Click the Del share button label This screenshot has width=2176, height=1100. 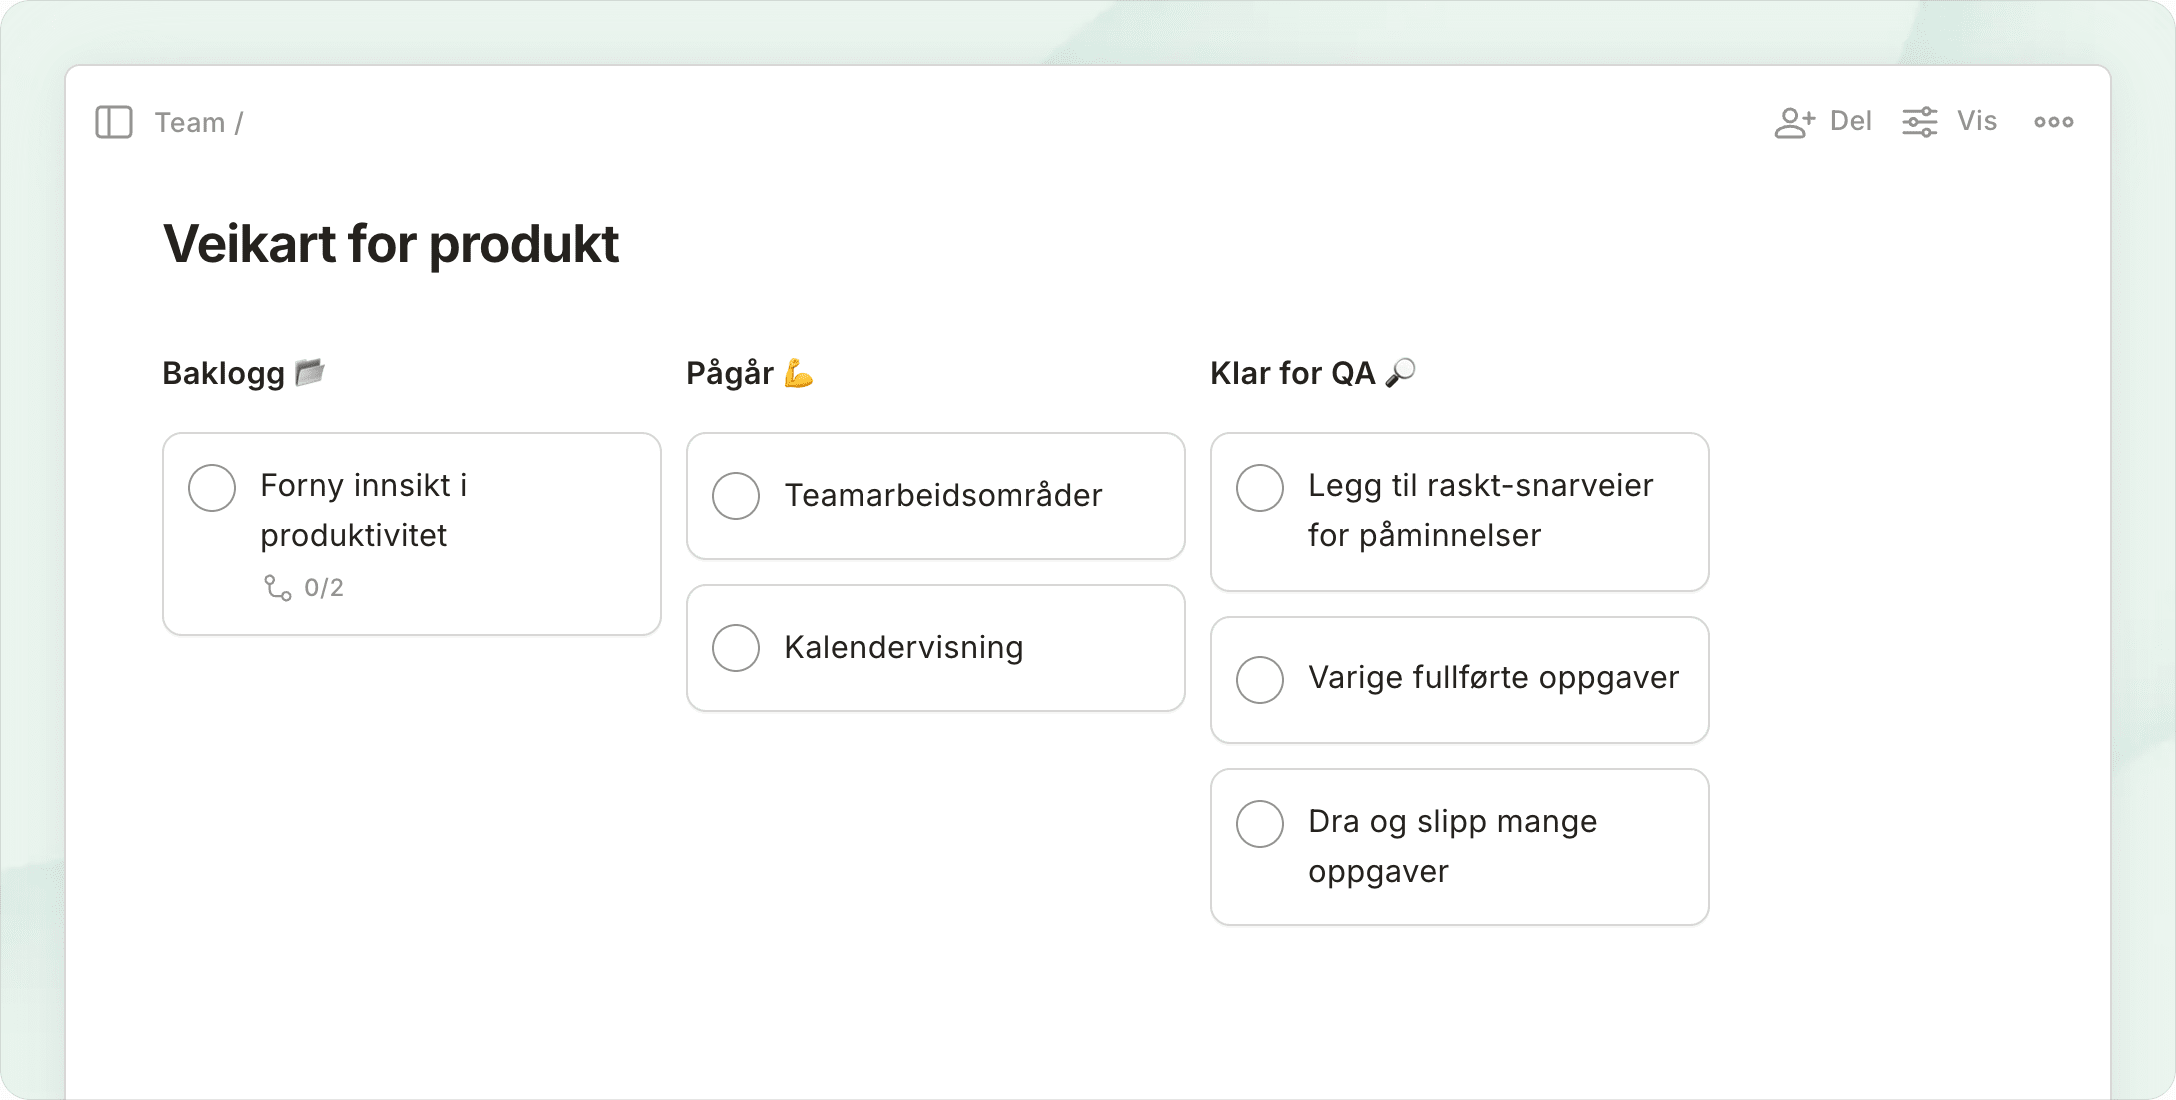[x=1850, y=122]
